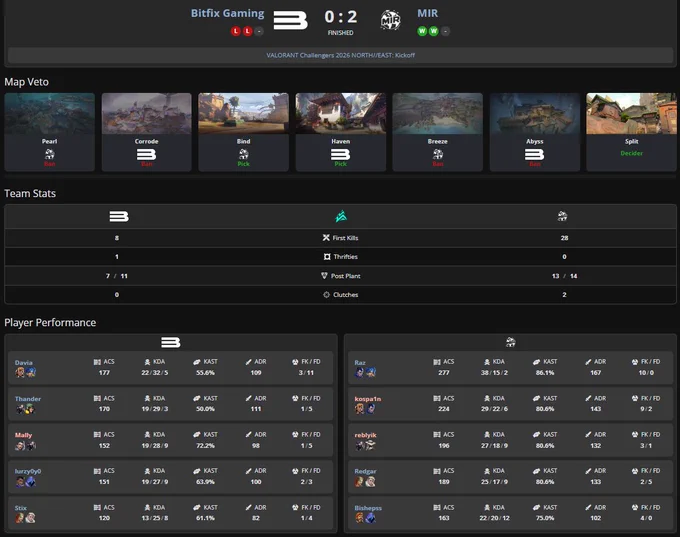Viewport: 680px width, 537px height.
Task: Click the ACS icon in Davia's row
Action: tap(97, 362)
